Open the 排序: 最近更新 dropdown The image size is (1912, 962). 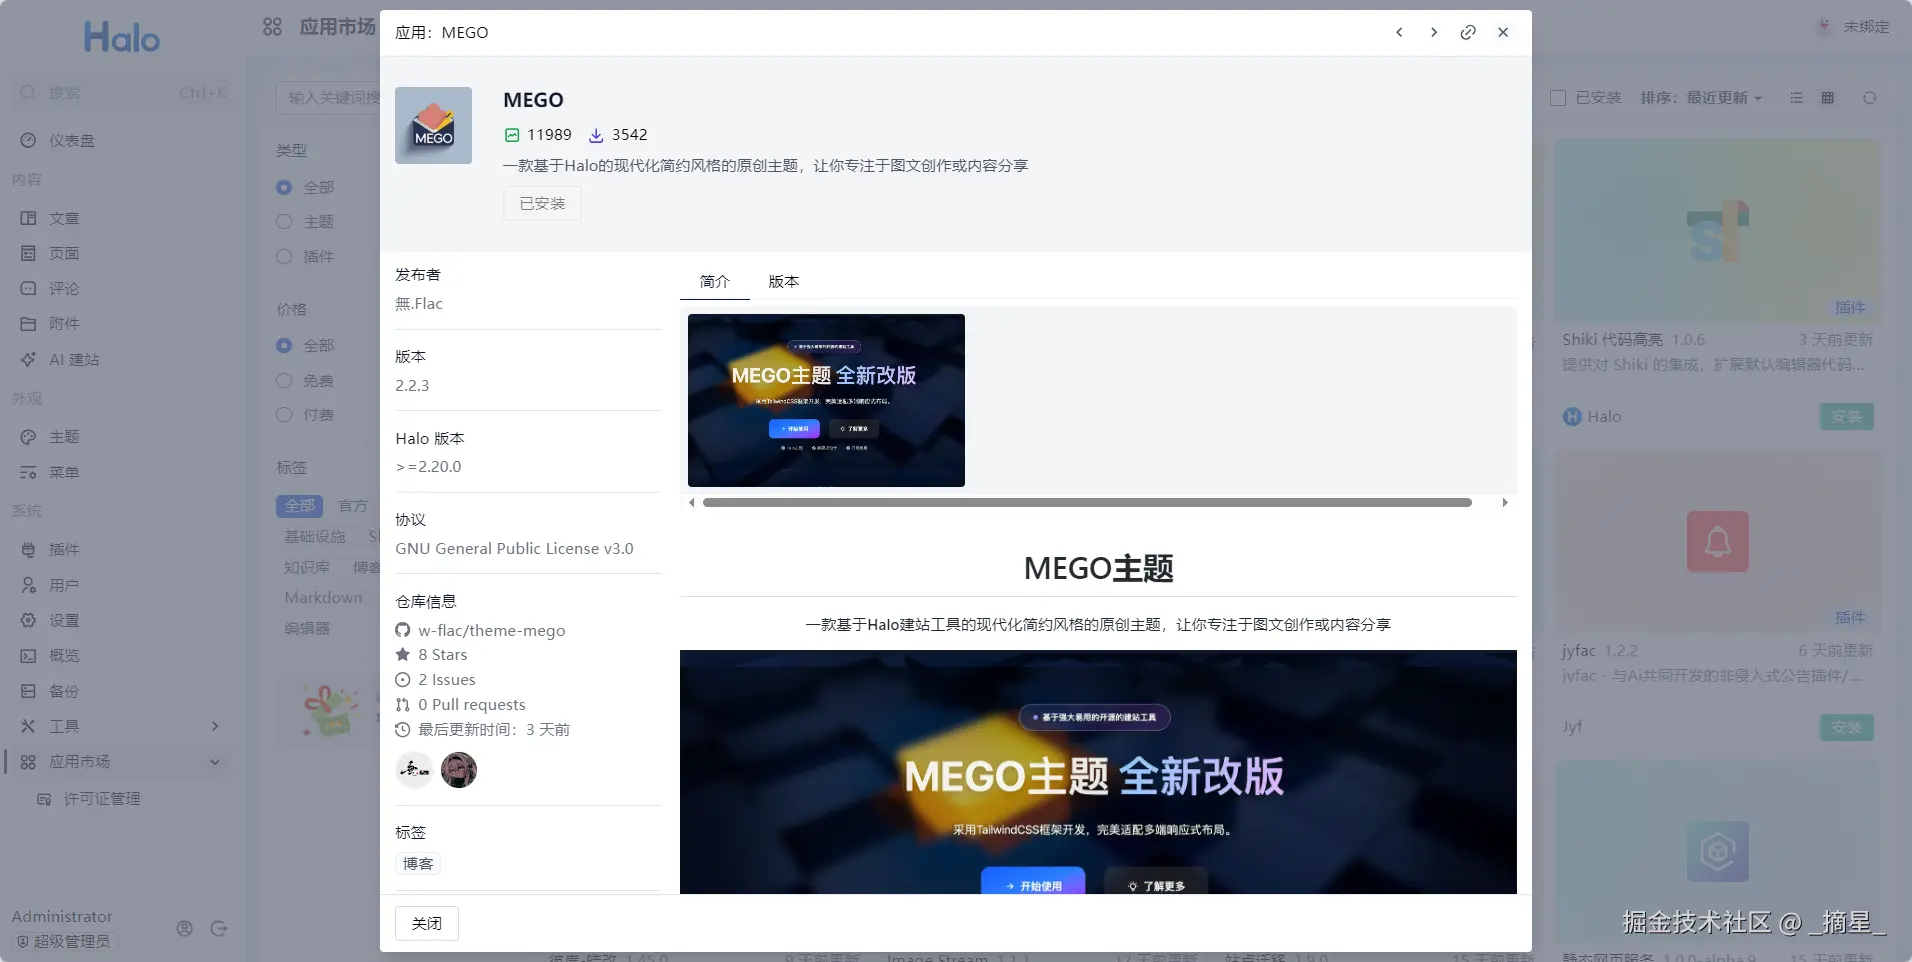click(1701, 98)
